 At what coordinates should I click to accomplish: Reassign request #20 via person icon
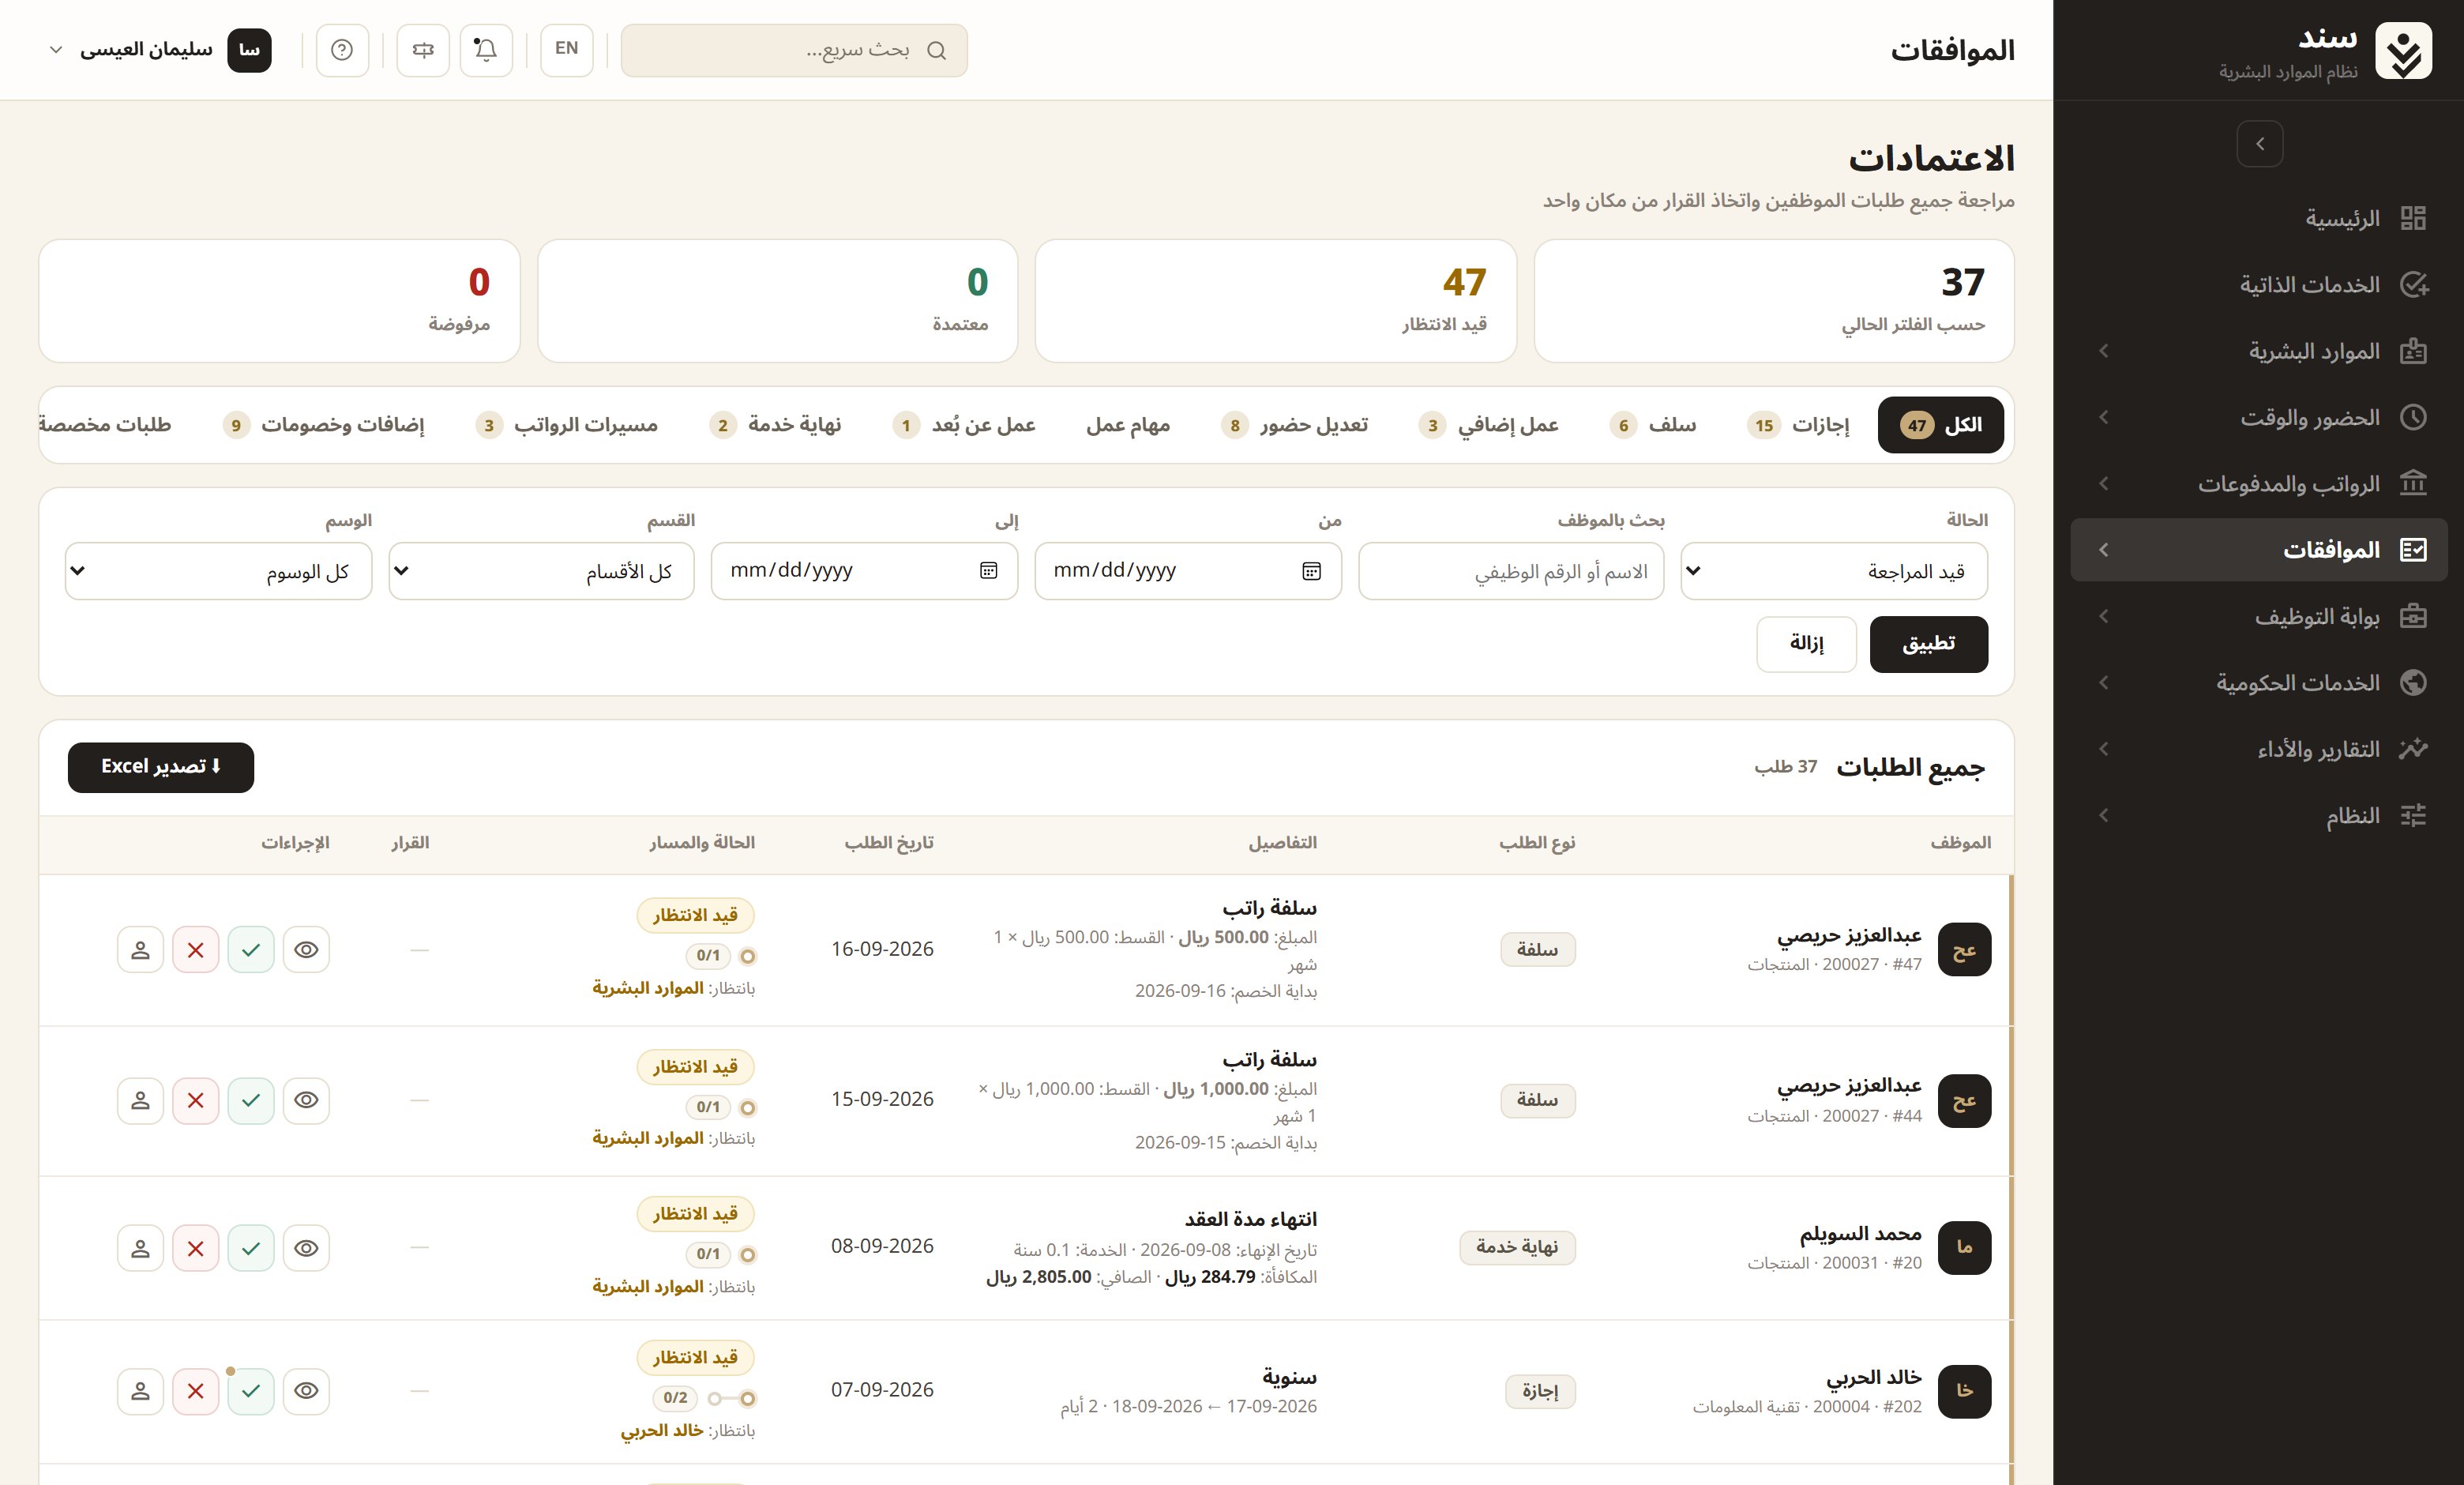coord(140,1248)
